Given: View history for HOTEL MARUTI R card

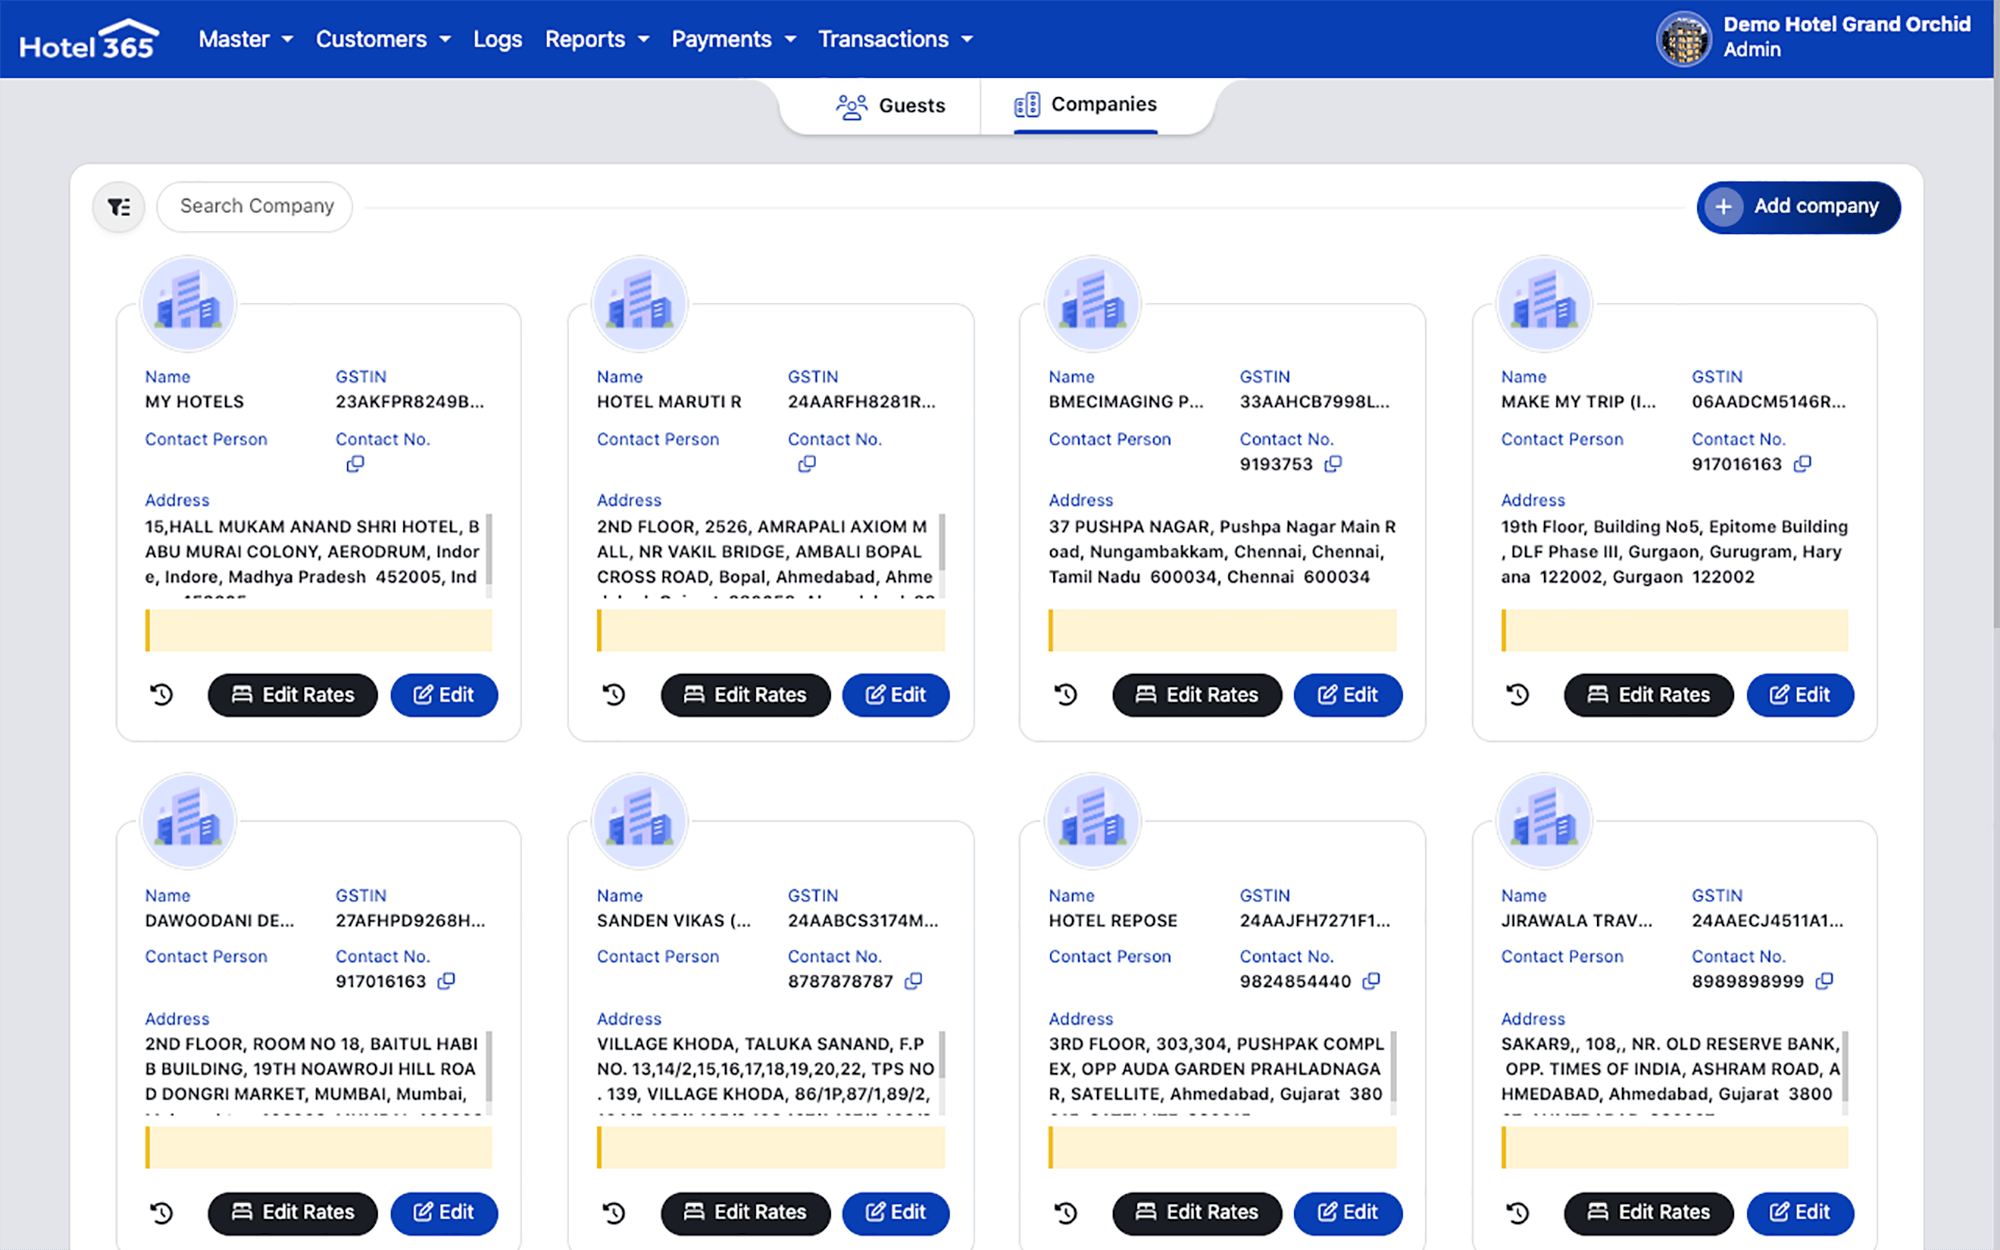Looking at the screenshot, I should click(x=614, y=694).
